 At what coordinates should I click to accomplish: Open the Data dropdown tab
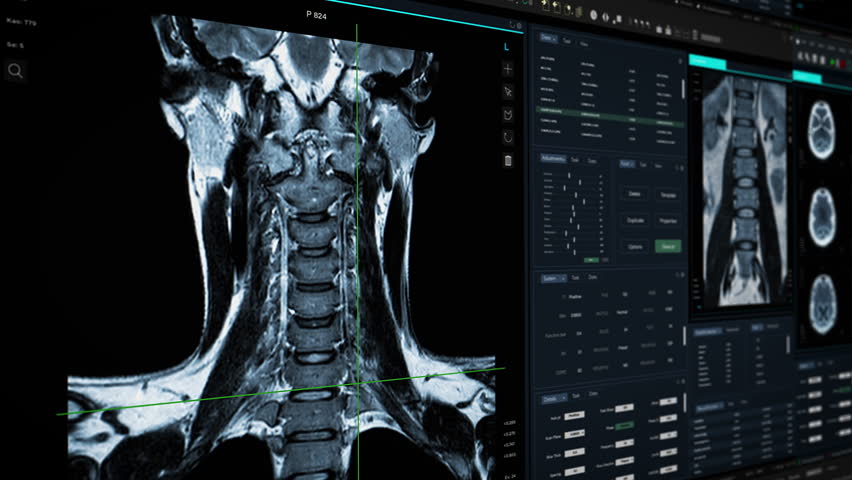tap(548, 38)
